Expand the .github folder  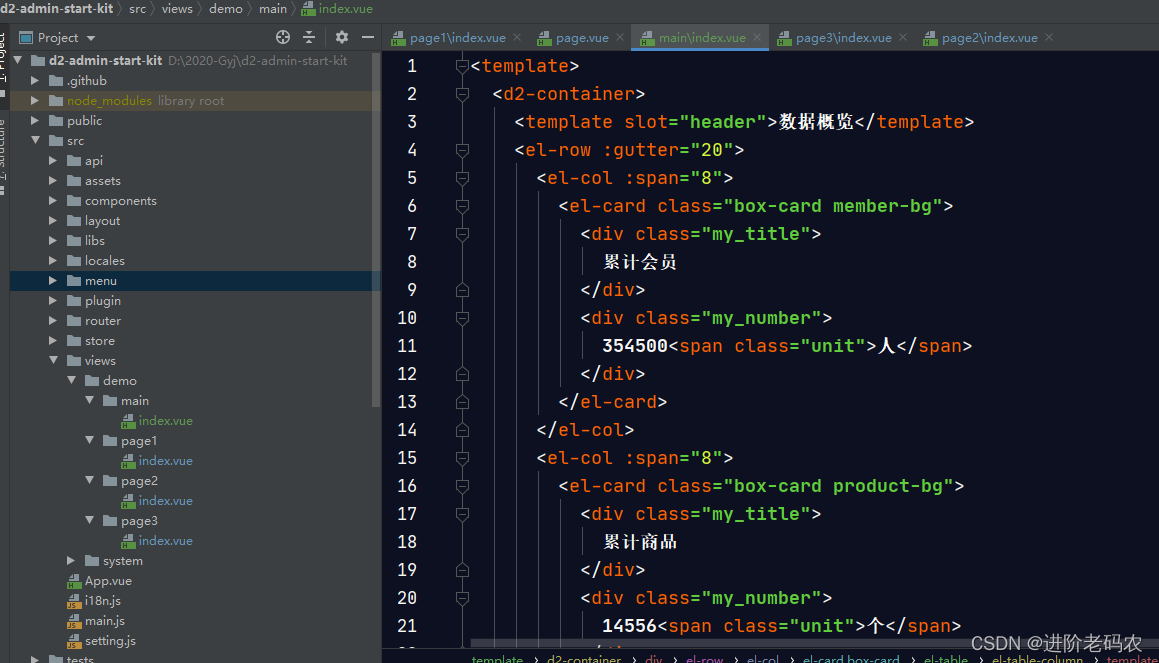coord(35,80)
